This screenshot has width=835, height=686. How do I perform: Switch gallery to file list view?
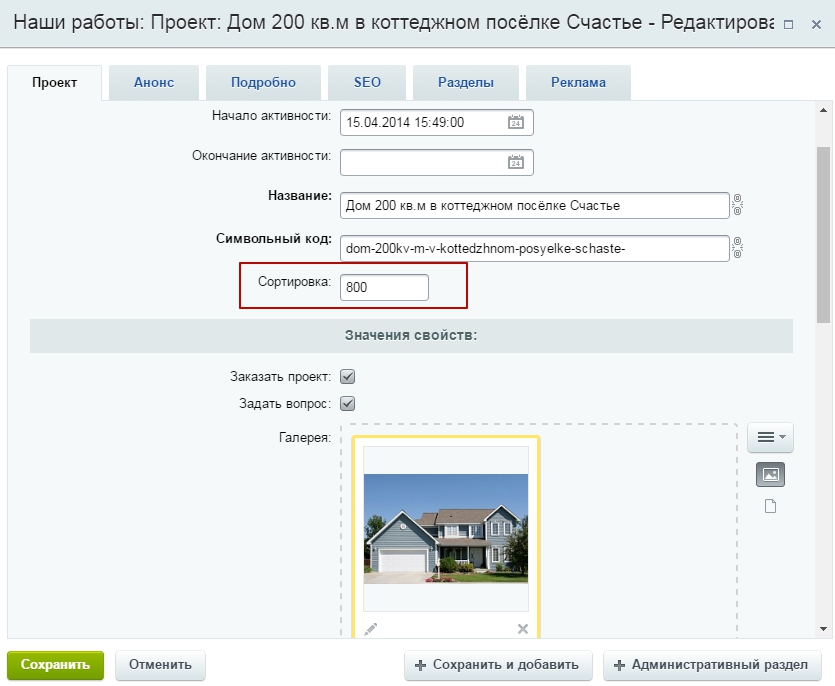click(x=770, y=506)
